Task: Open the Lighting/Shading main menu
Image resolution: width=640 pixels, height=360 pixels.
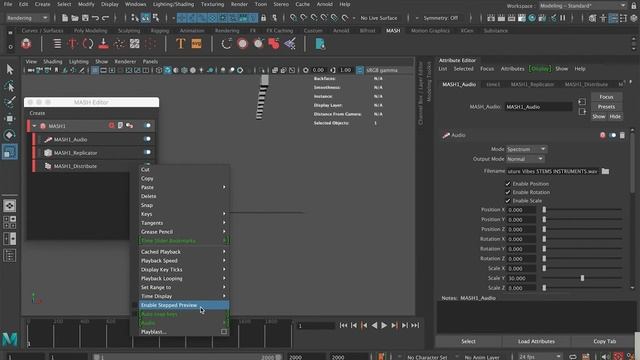Action: (173, 4)
